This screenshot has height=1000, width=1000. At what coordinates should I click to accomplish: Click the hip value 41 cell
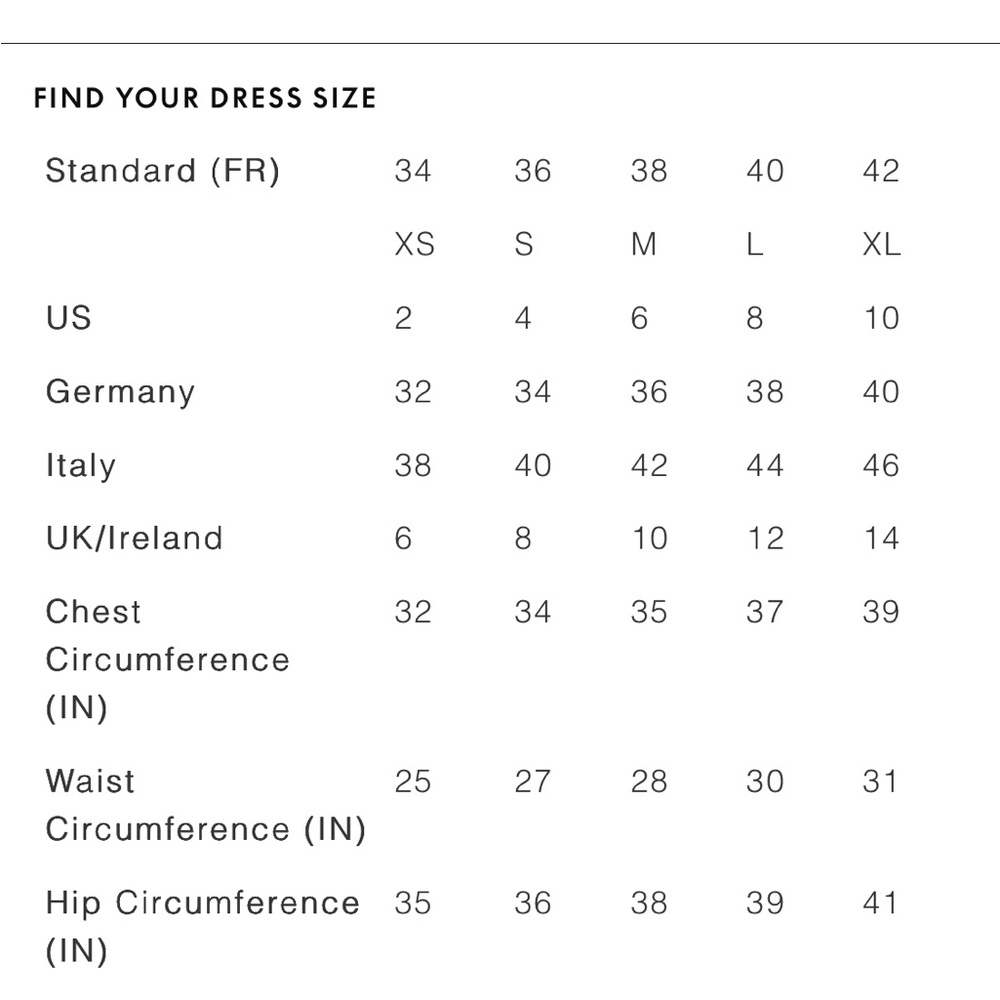881,903
